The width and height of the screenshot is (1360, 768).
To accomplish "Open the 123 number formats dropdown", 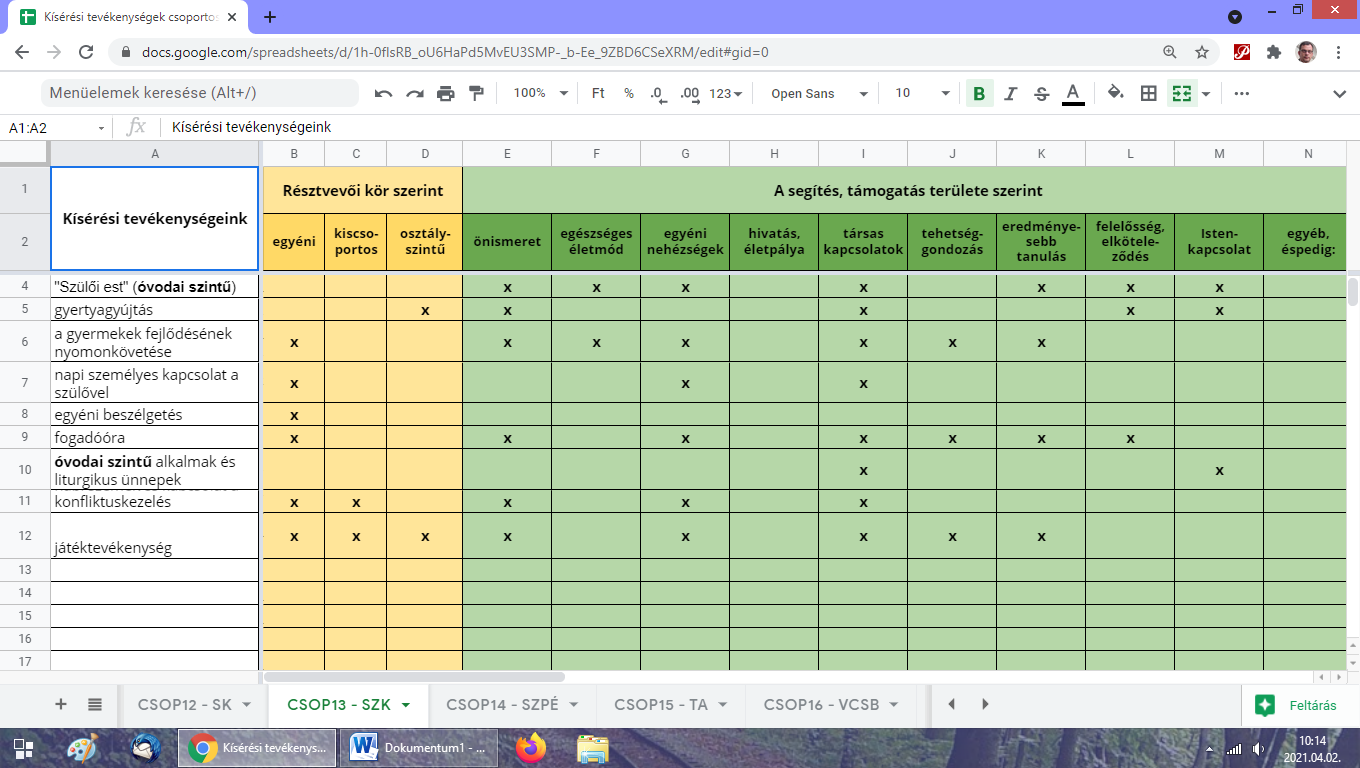I will [726, 93].
